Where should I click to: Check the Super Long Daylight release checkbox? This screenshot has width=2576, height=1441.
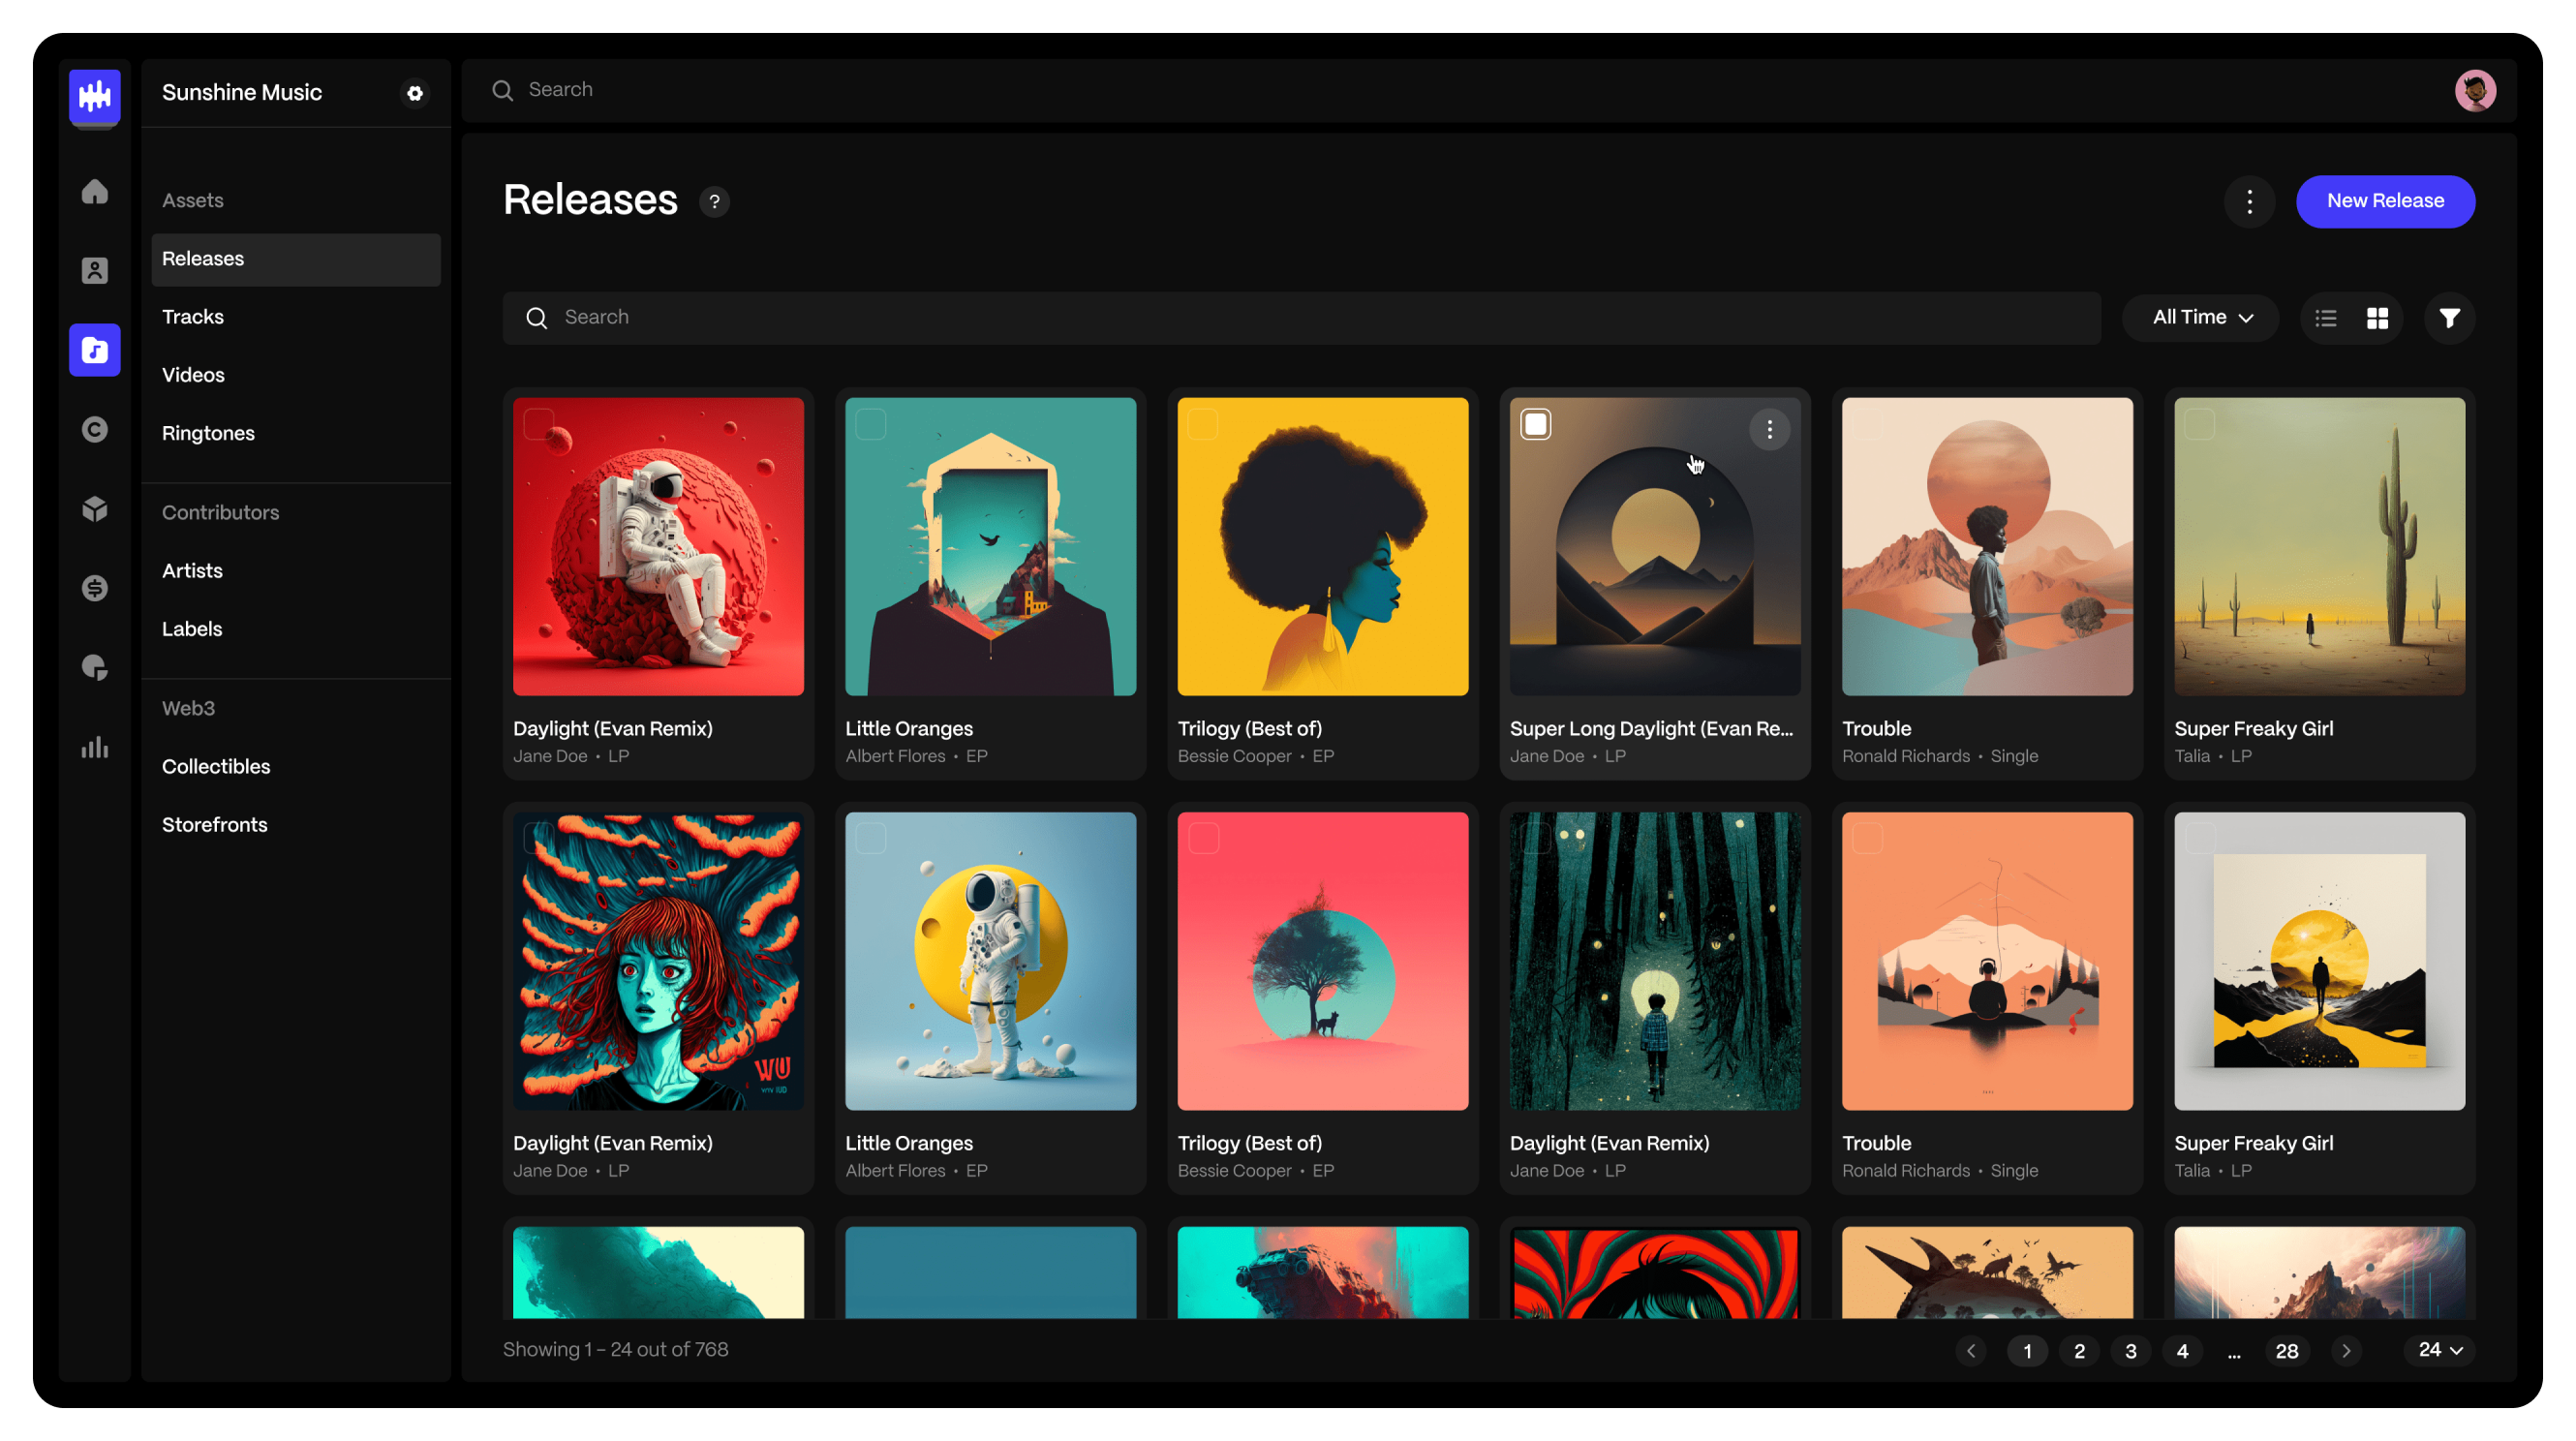tap(1536, 424)
